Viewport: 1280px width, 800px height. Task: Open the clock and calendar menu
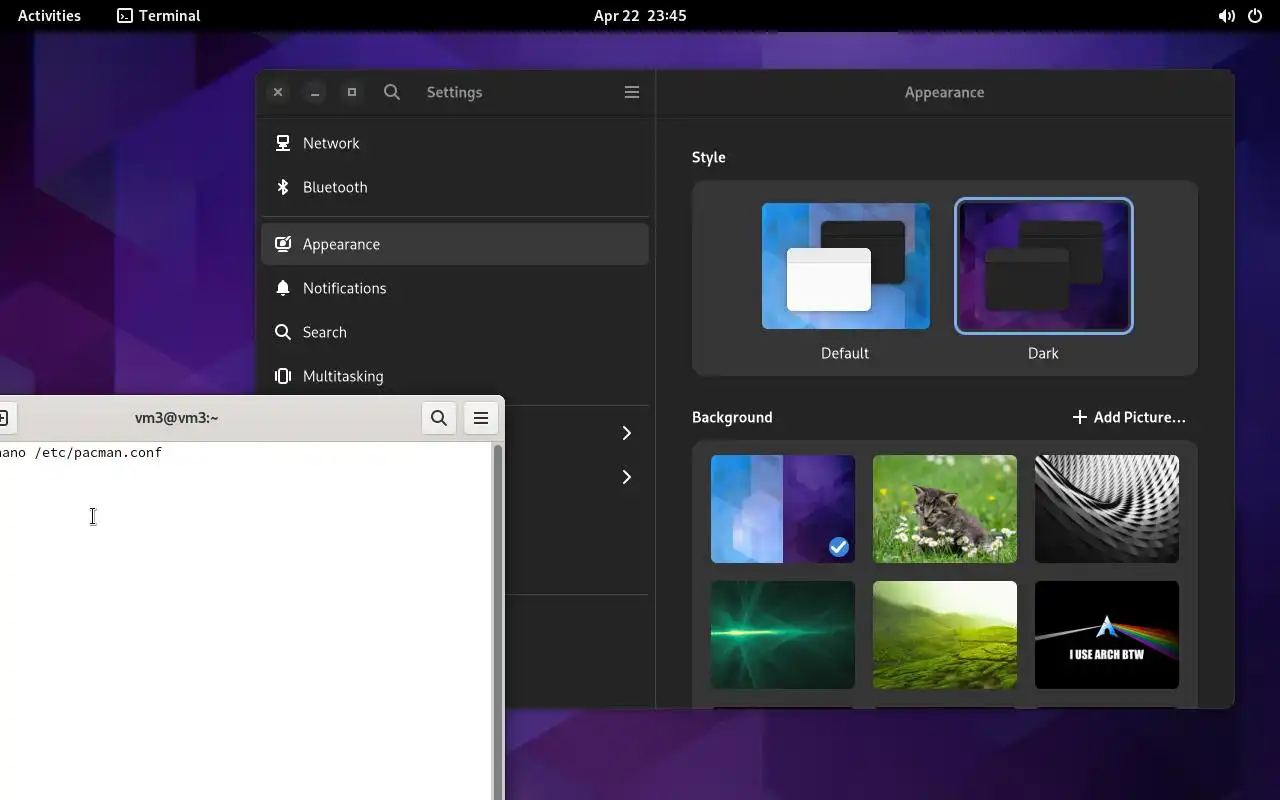point(640,15)
